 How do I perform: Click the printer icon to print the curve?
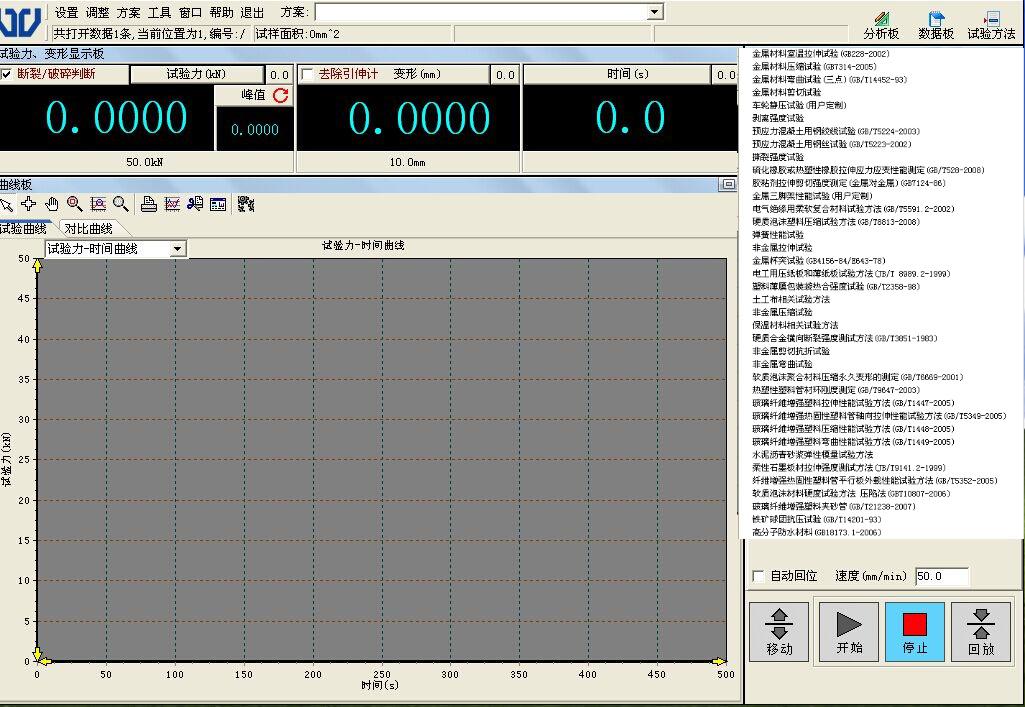pos(149,205)
